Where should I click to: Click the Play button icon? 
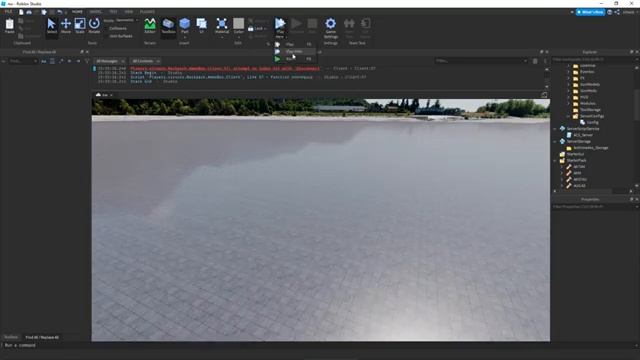280,23
